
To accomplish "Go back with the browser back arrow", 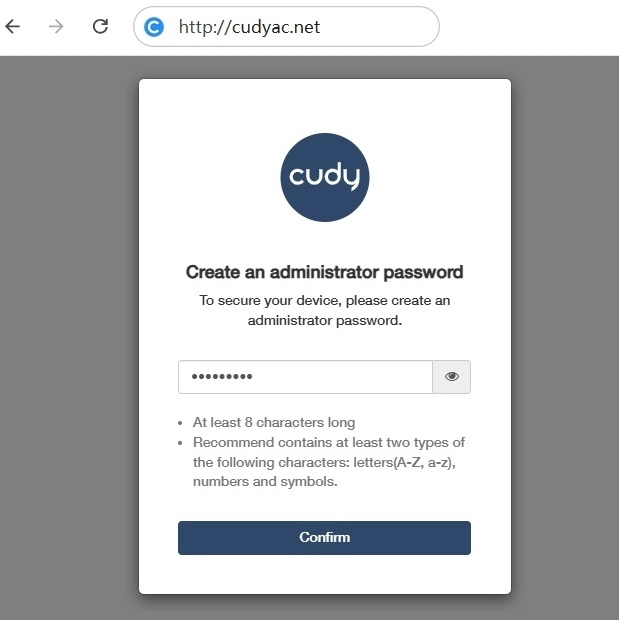I will click(13, 27).
